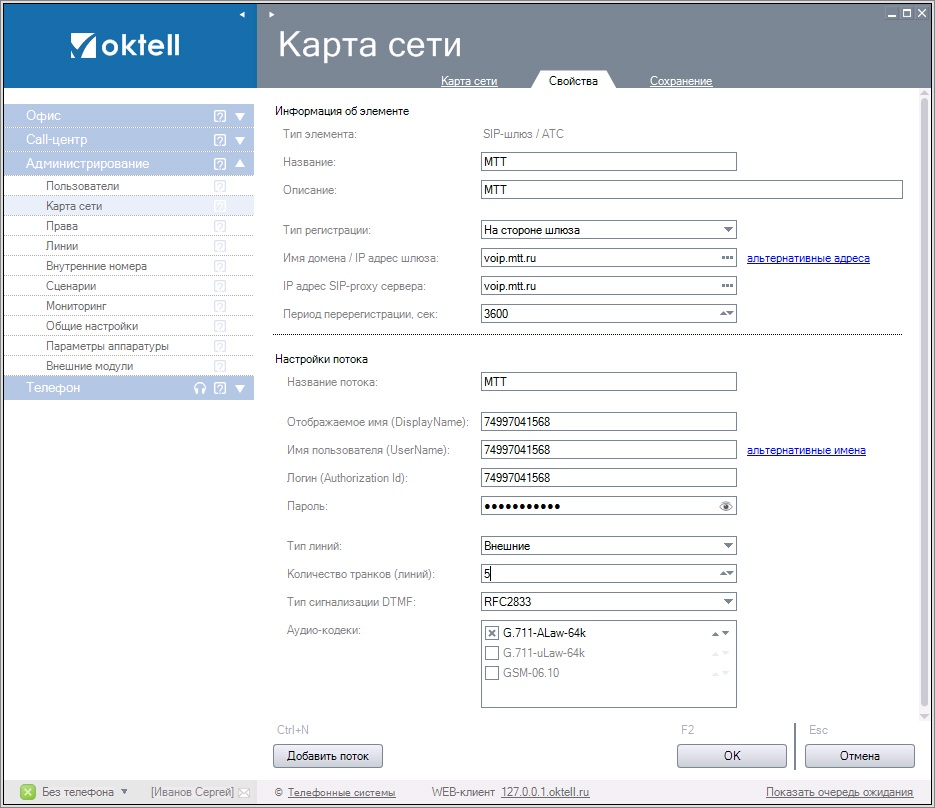Enable the GSM-06.10 codec checkbox
Viewport: 935px width, 808px height.
(491, 673)
